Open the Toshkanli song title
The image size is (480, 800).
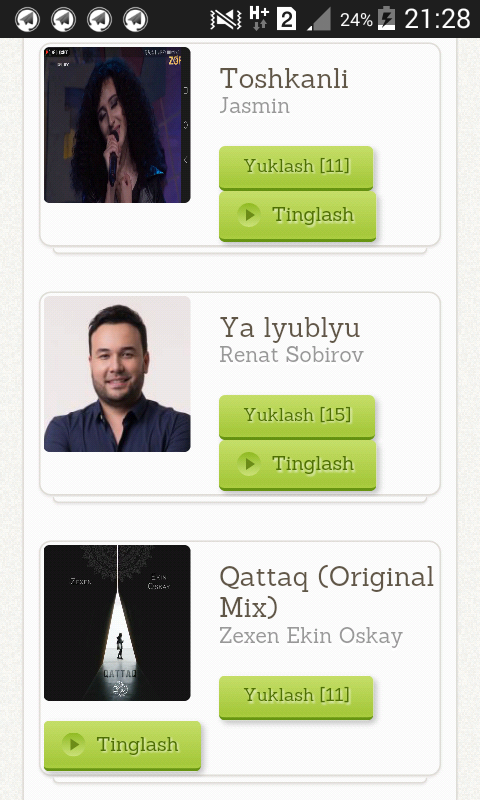(284, 79)
